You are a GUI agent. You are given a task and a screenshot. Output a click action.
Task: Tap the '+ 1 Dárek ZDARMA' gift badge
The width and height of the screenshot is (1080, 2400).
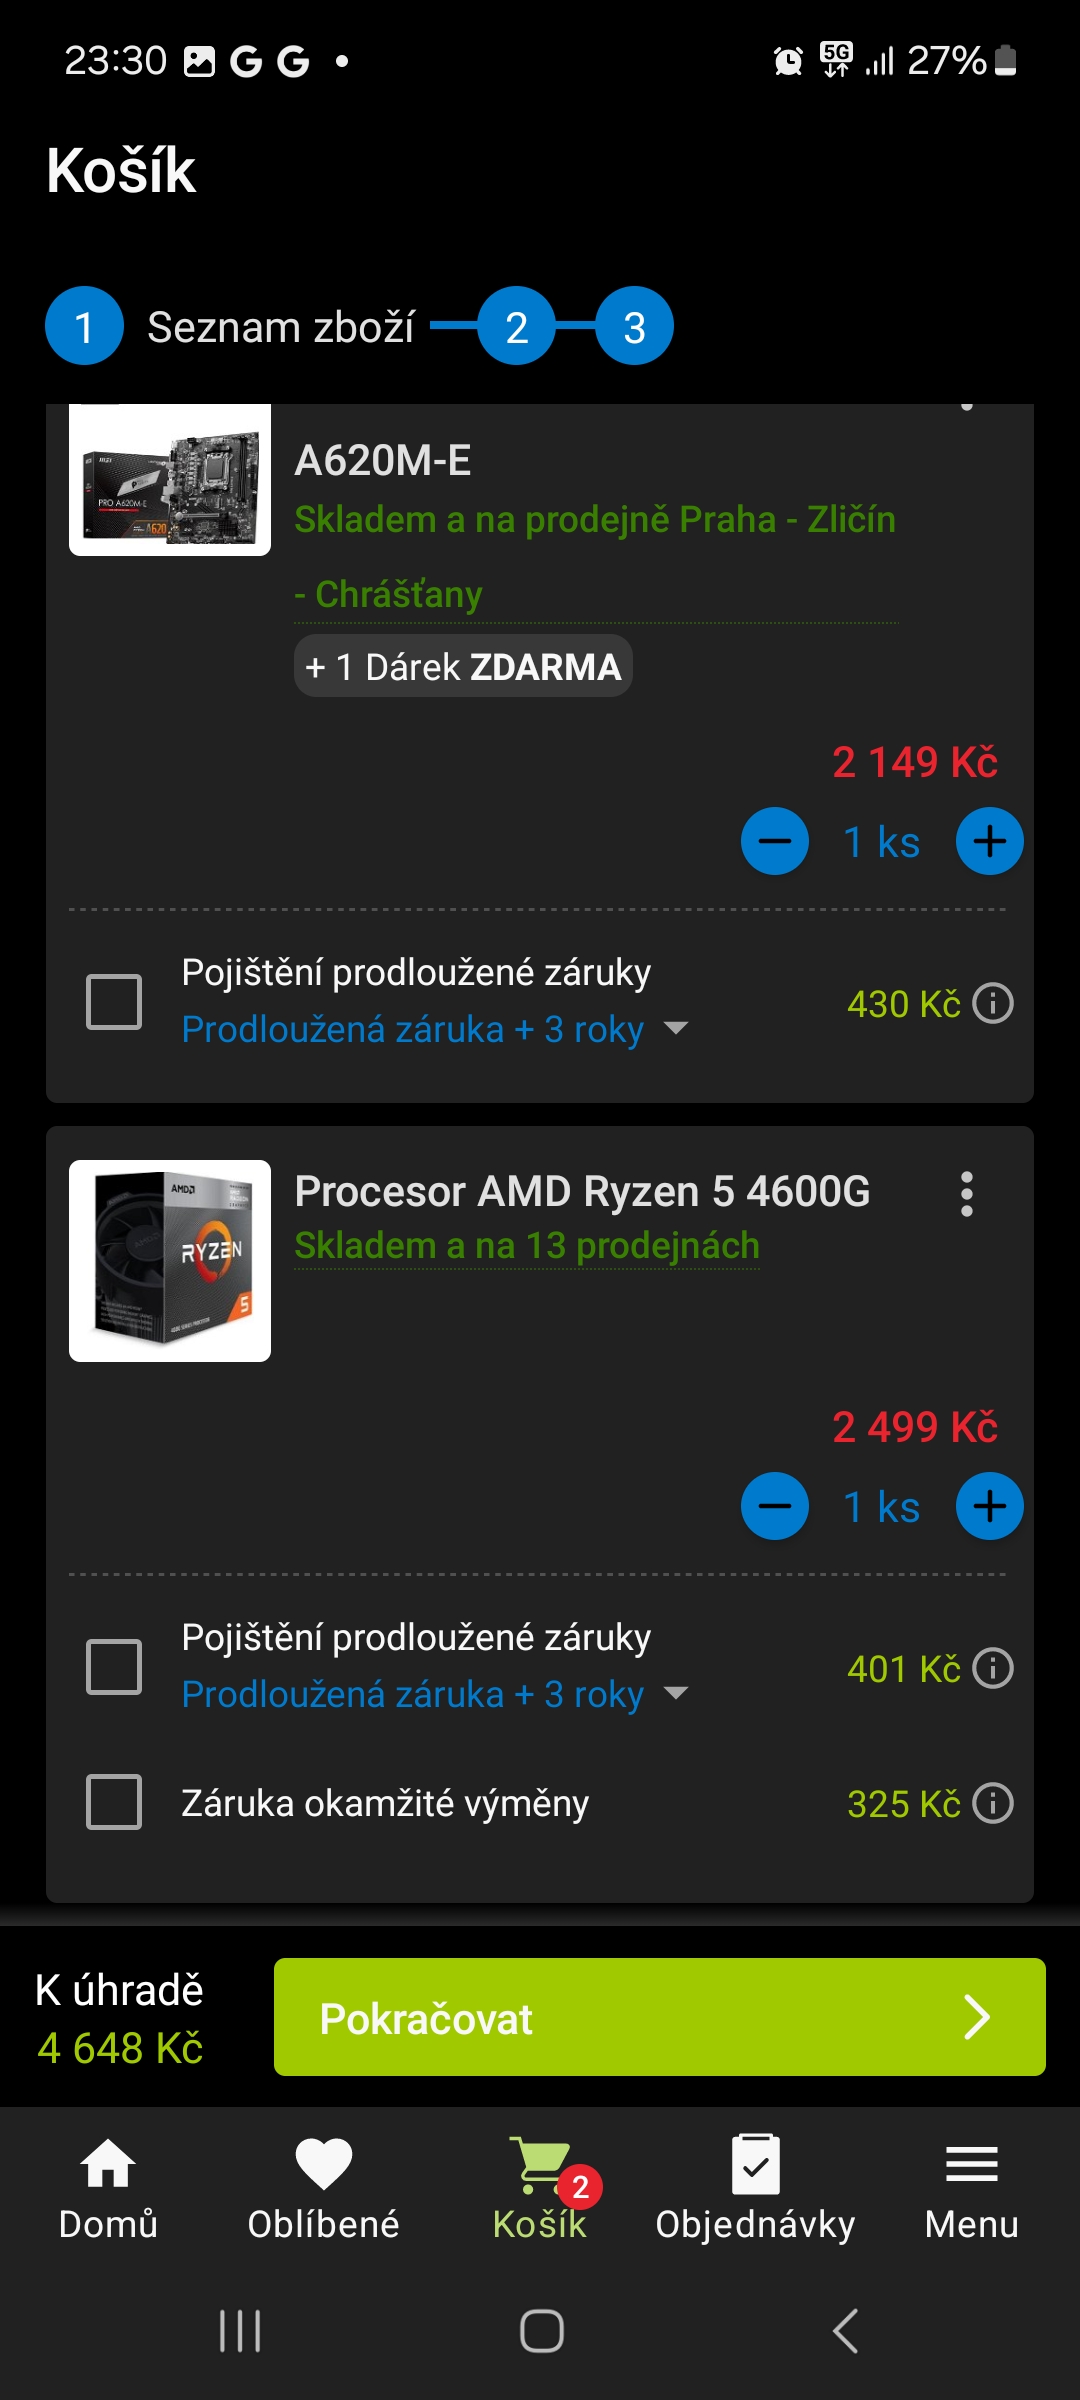pos(463,666)
